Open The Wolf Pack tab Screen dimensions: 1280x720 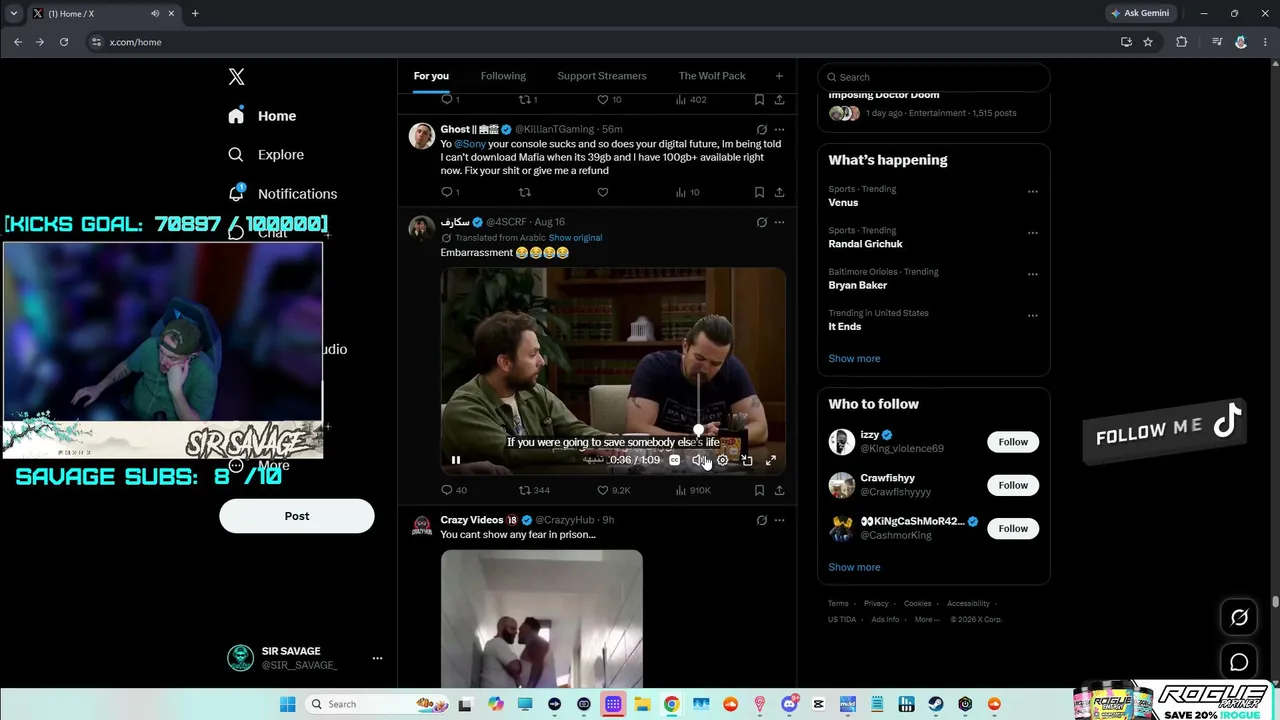coord(712,76)
